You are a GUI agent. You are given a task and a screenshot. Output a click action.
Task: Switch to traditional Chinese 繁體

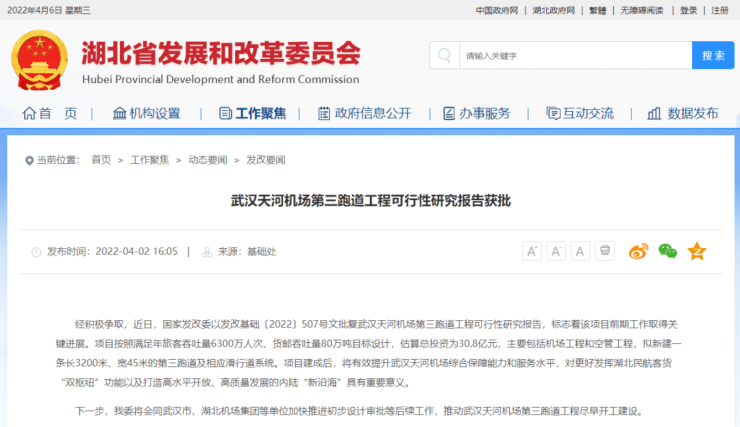click(x=597, y=10)
